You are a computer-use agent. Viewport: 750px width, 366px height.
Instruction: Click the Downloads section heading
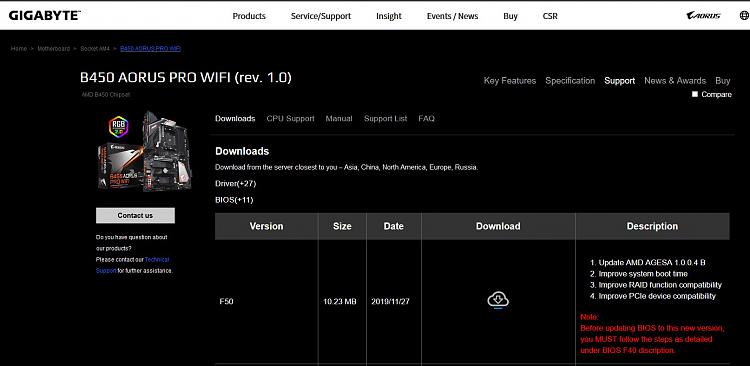click(x=242, y=151)
